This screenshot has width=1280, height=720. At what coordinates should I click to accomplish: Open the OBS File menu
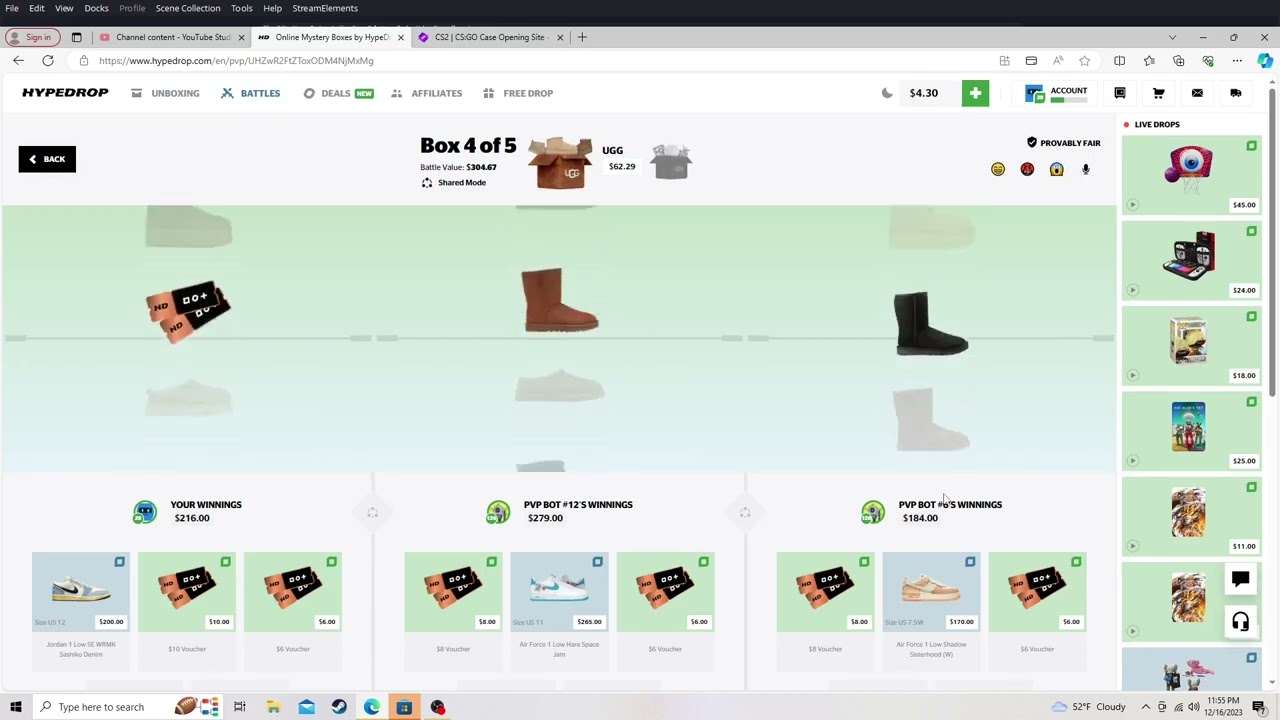point(12,8)
